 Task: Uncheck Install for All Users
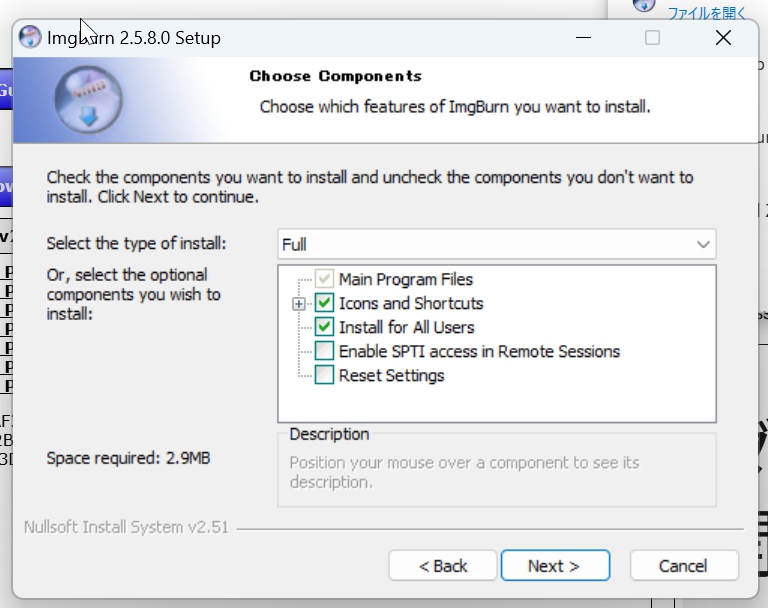tap(324, 327)
